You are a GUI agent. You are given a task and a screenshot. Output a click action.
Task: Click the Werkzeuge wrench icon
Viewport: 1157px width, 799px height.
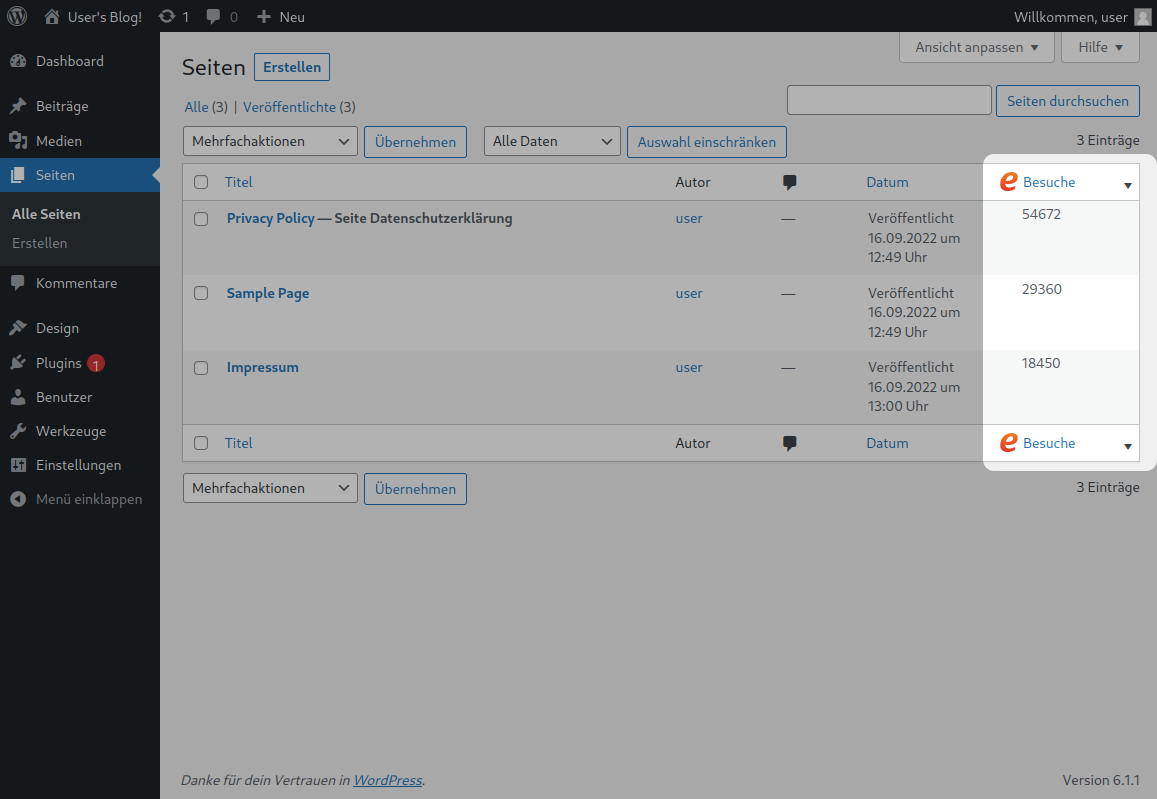pos(18,431)
